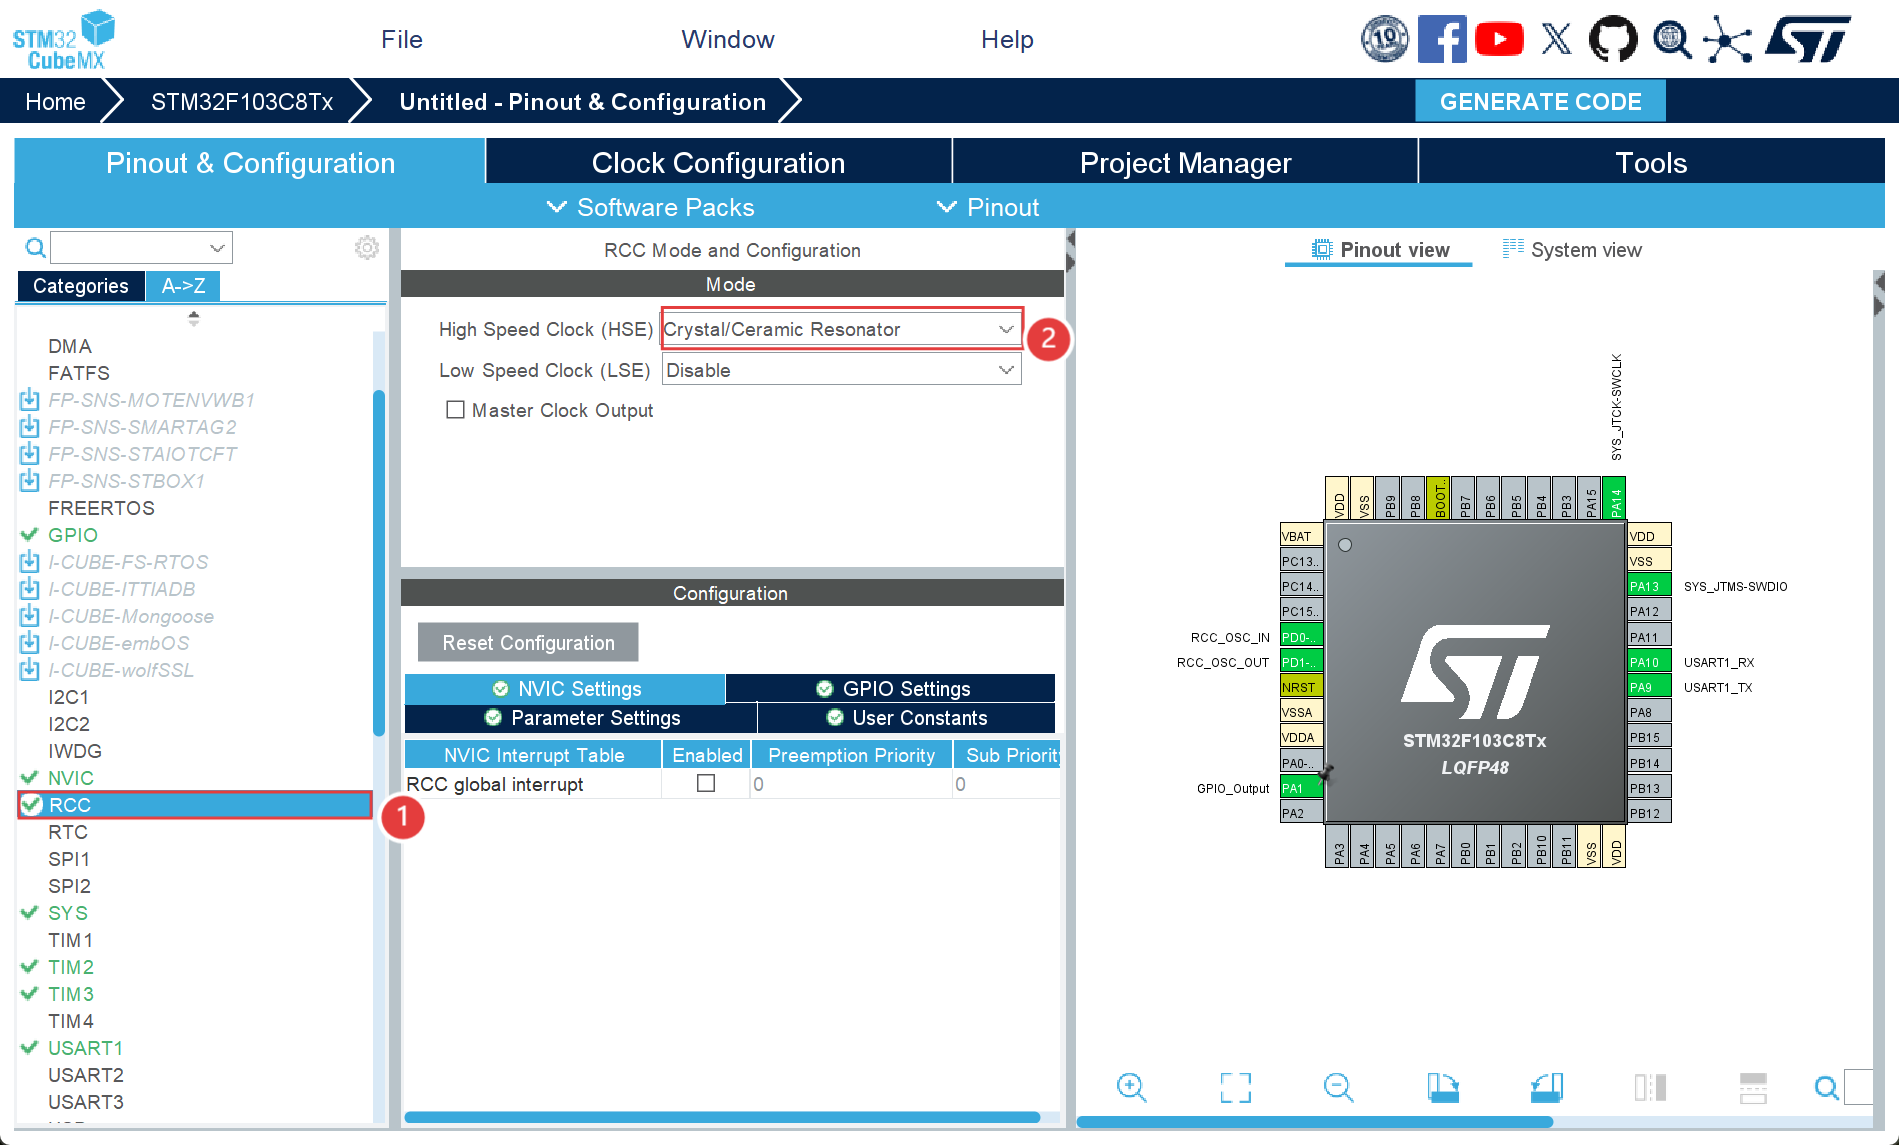Enable the Master Clock Output checkbox
This screenshot has height=1145, width=1899.
[x=455, y=410]
